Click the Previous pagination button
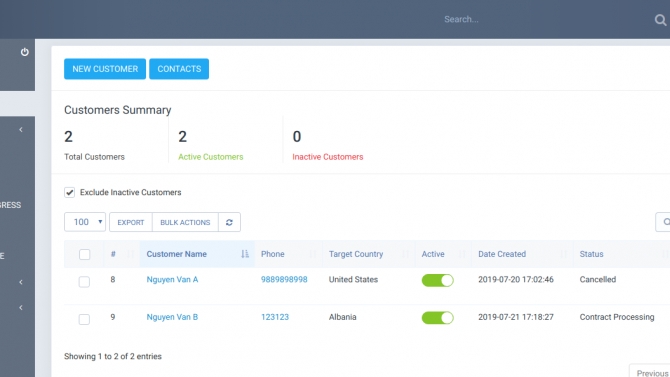 coord(650,372)
